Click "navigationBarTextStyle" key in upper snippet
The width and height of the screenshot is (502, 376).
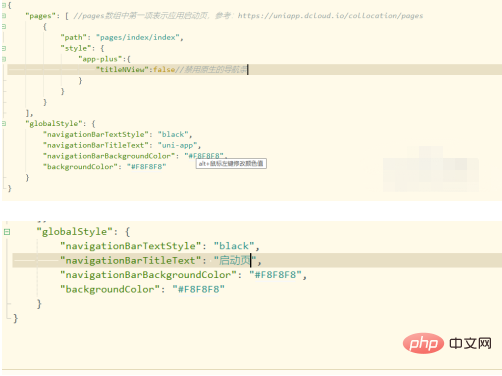click(96, 134)
